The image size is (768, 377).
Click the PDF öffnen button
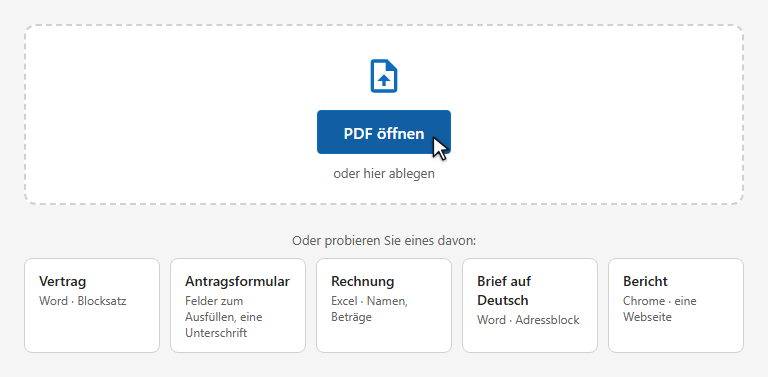[384, 132]
